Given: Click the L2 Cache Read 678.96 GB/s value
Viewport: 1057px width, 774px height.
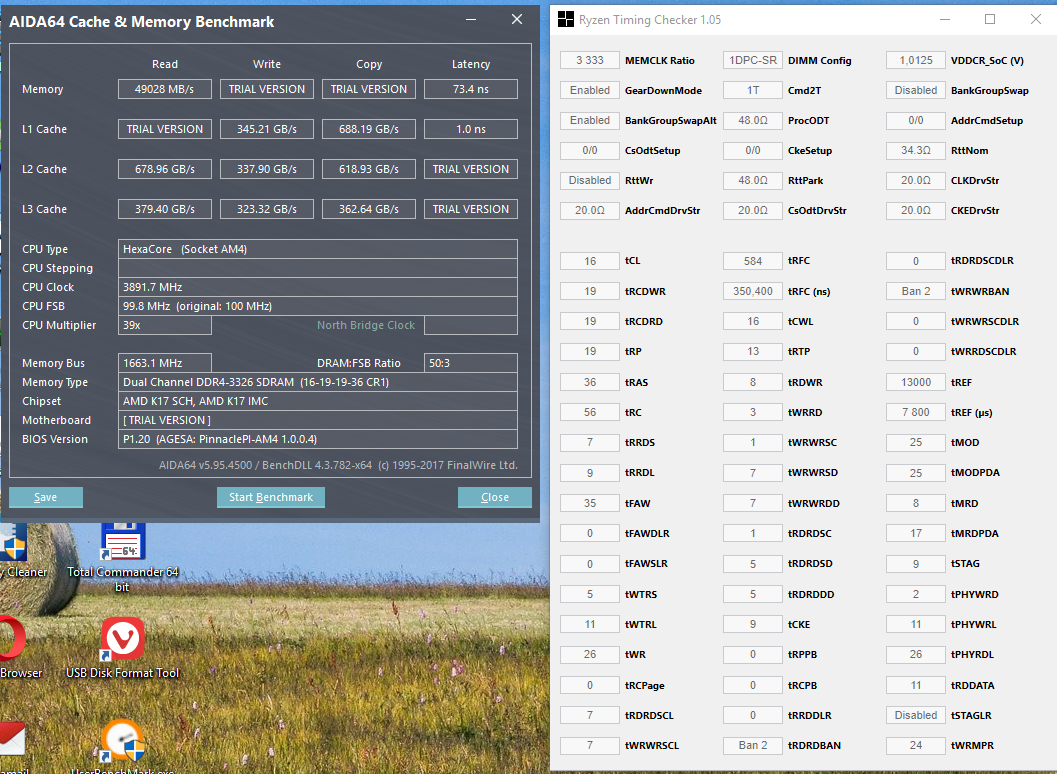Looking at the screenshot, I should coord(164,169).
